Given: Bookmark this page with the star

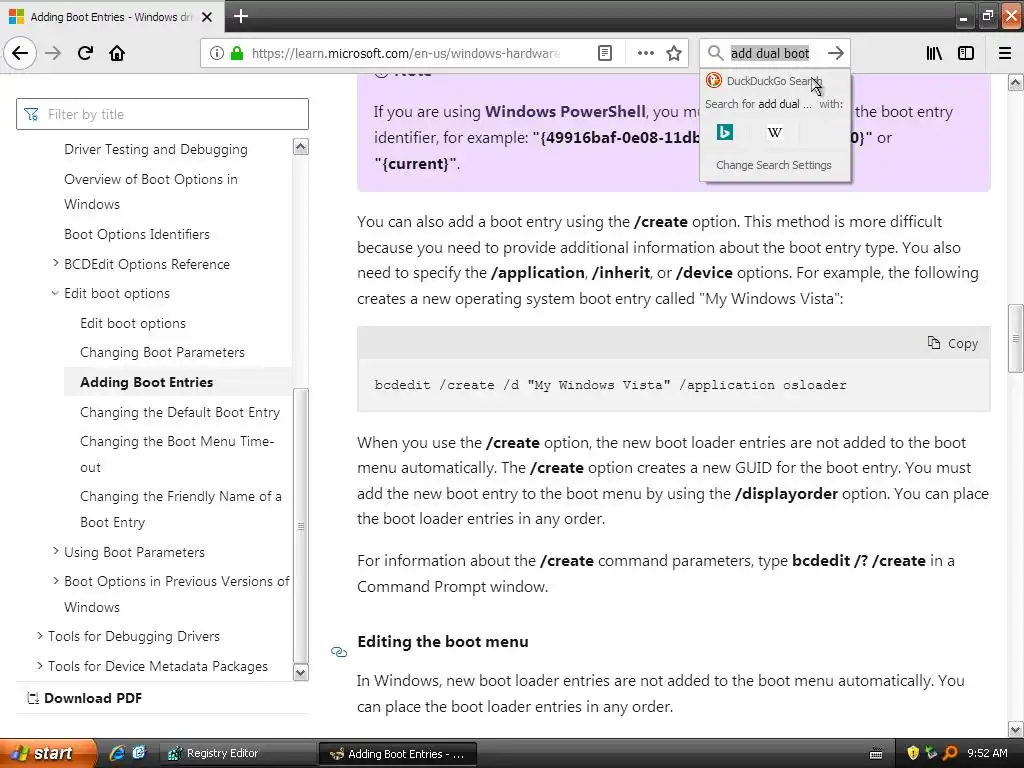Looking at the screenshot, I should 674,53.
